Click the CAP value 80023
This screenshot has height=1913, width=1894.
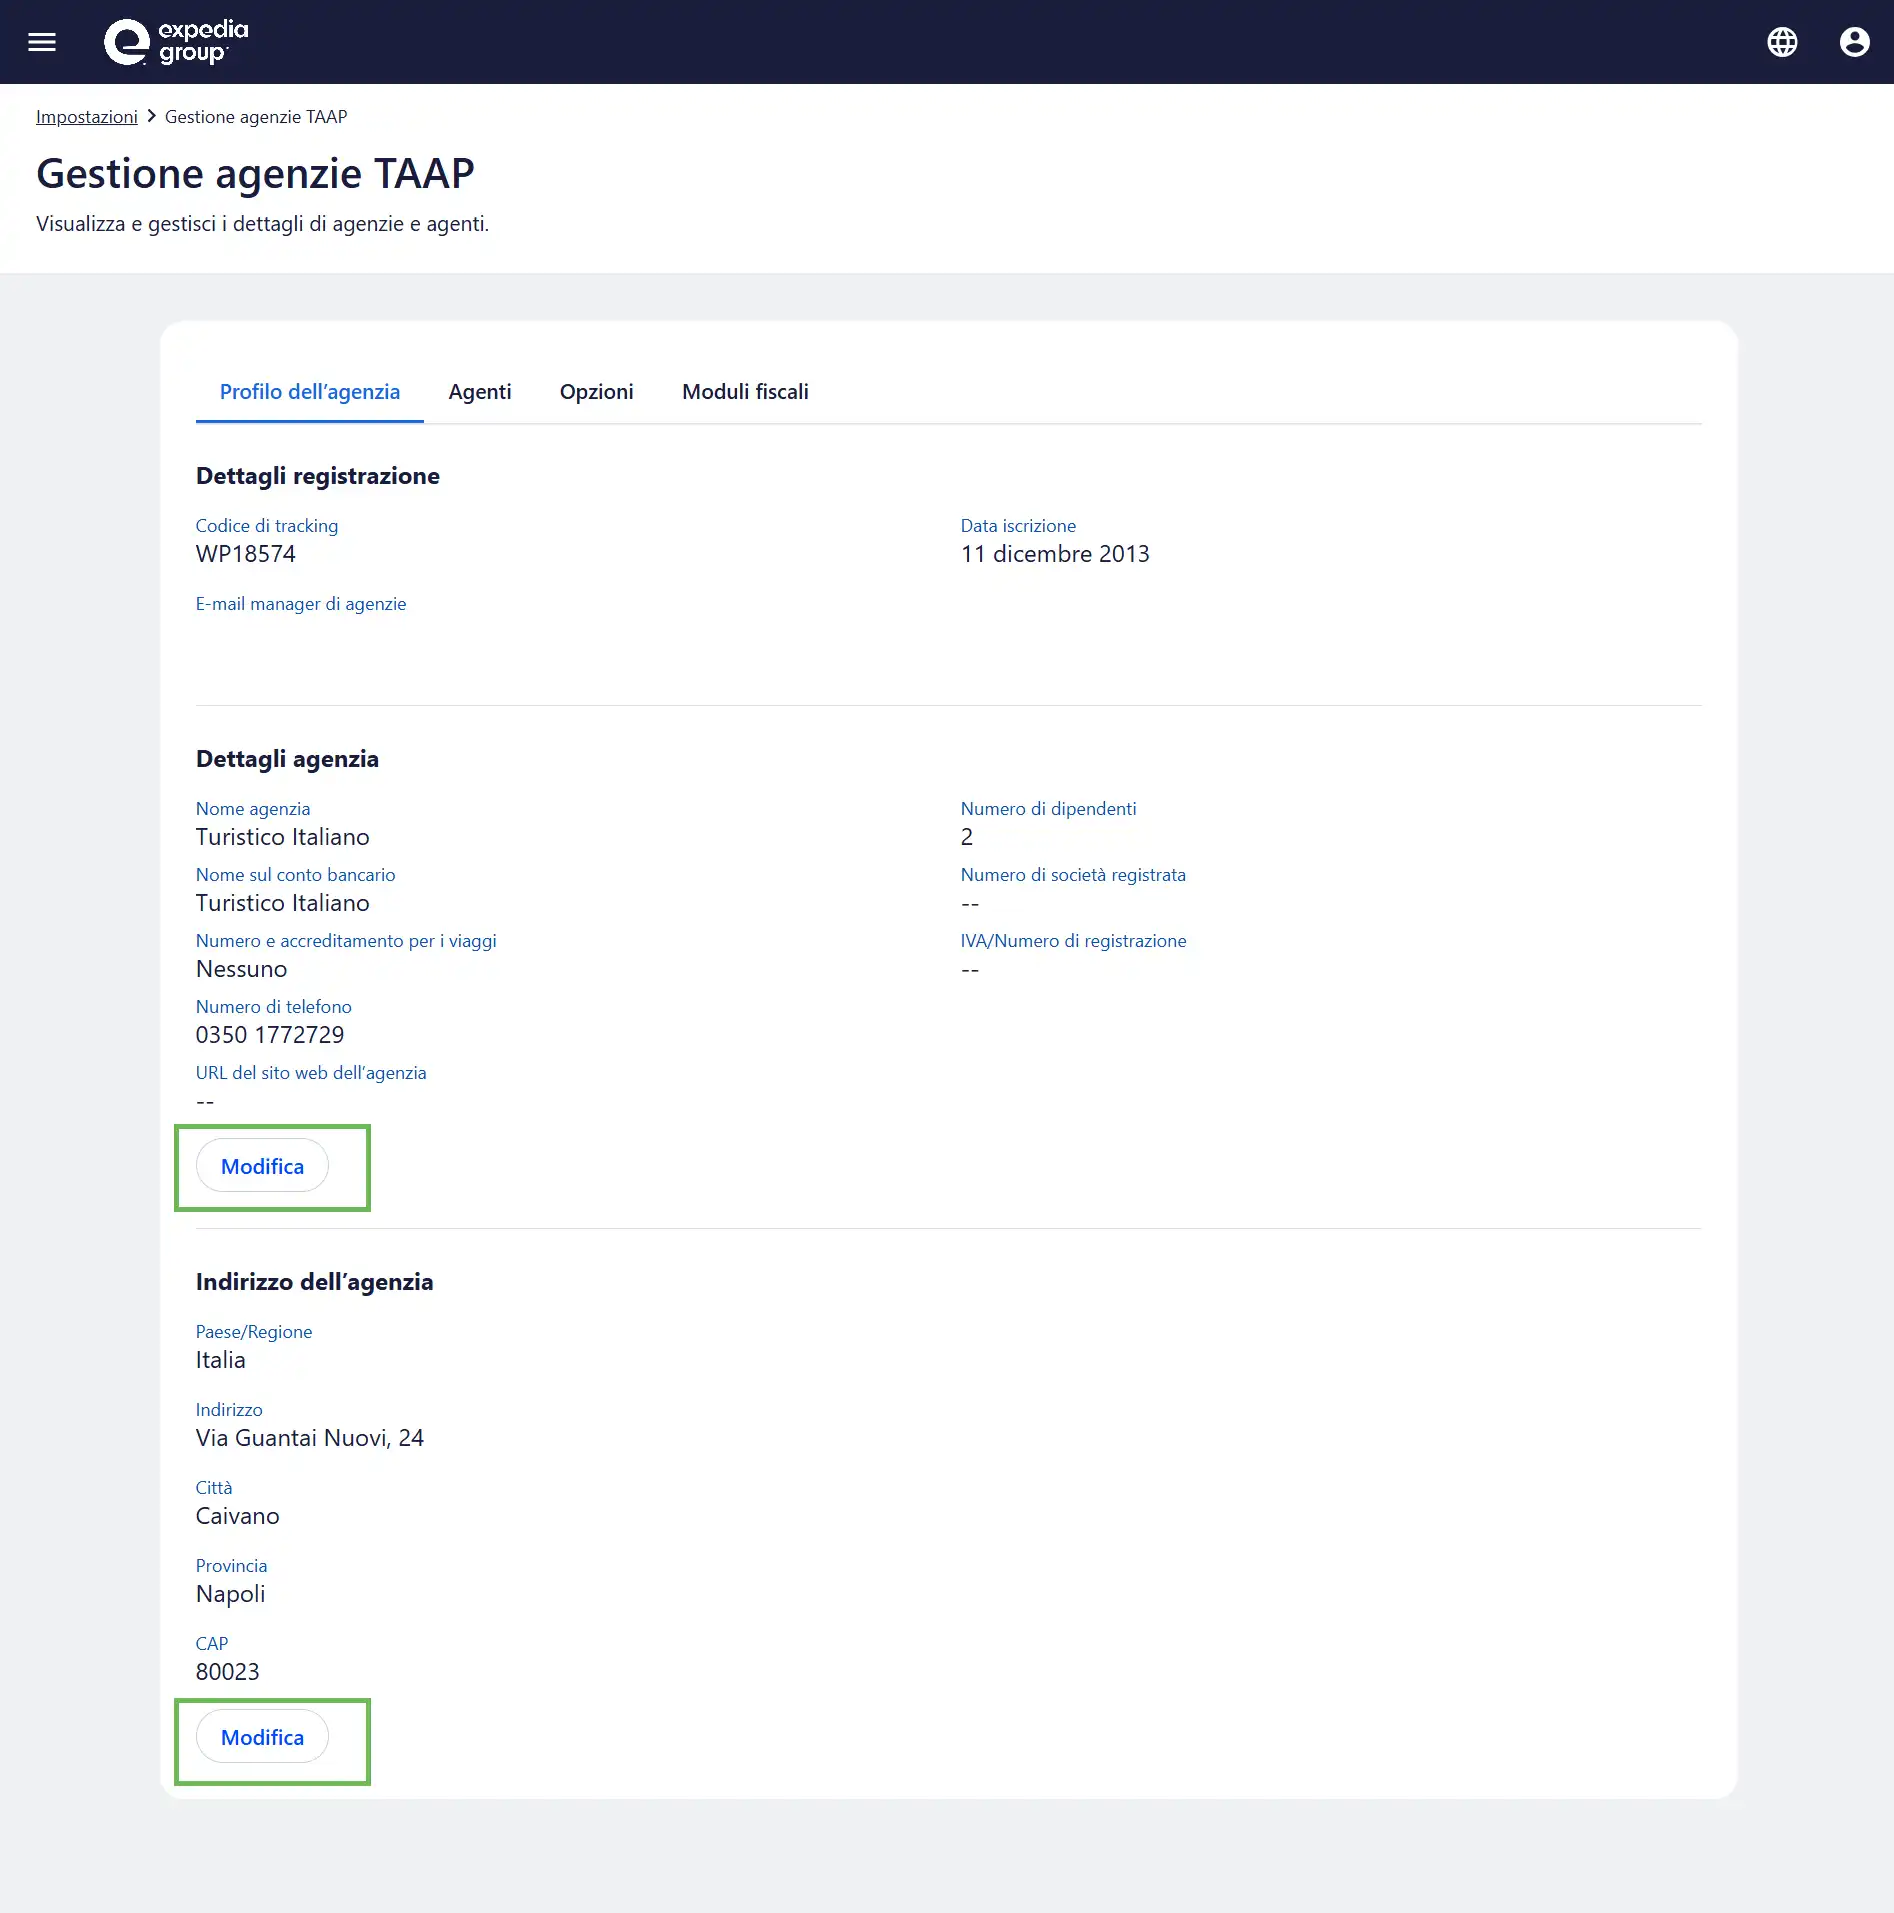(x=227, y=1671)
